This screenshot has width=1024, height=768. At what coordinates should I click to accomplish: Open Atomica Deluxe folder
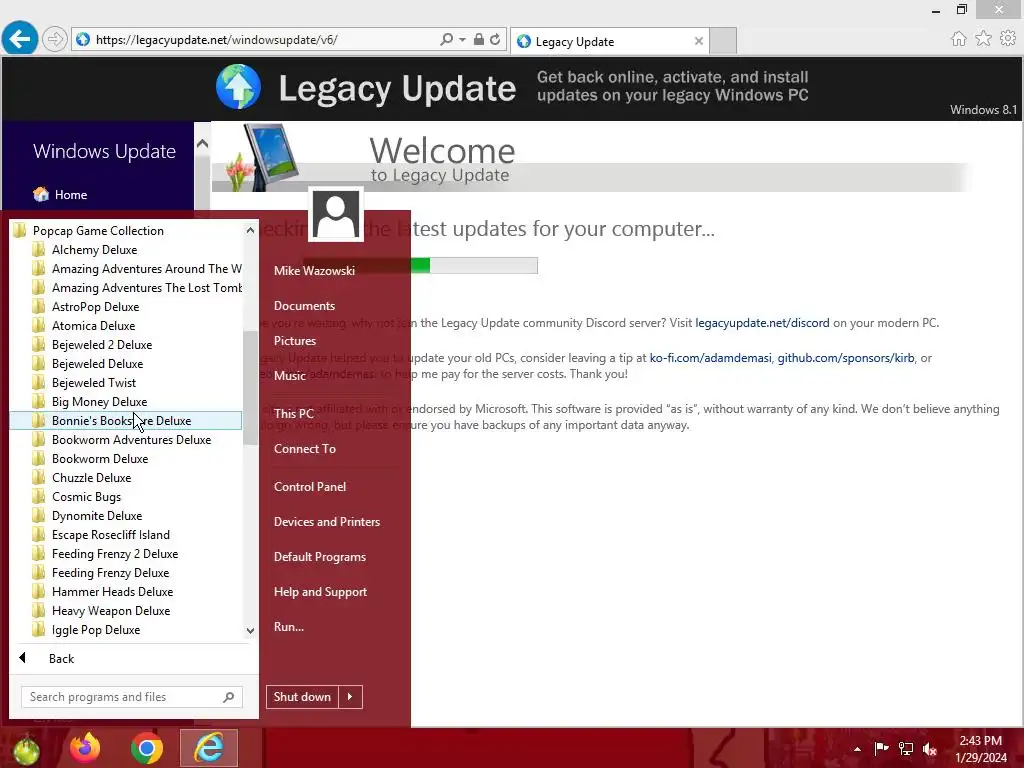[x=125, y=325]
